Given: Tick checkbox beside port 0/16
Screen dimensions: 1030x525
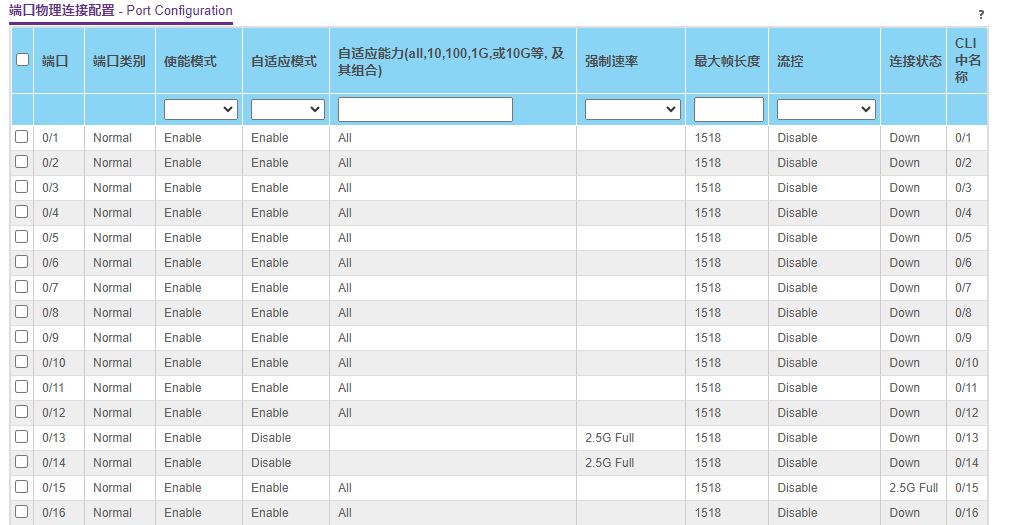Looking at the screenshot, I should pos(22,511).
